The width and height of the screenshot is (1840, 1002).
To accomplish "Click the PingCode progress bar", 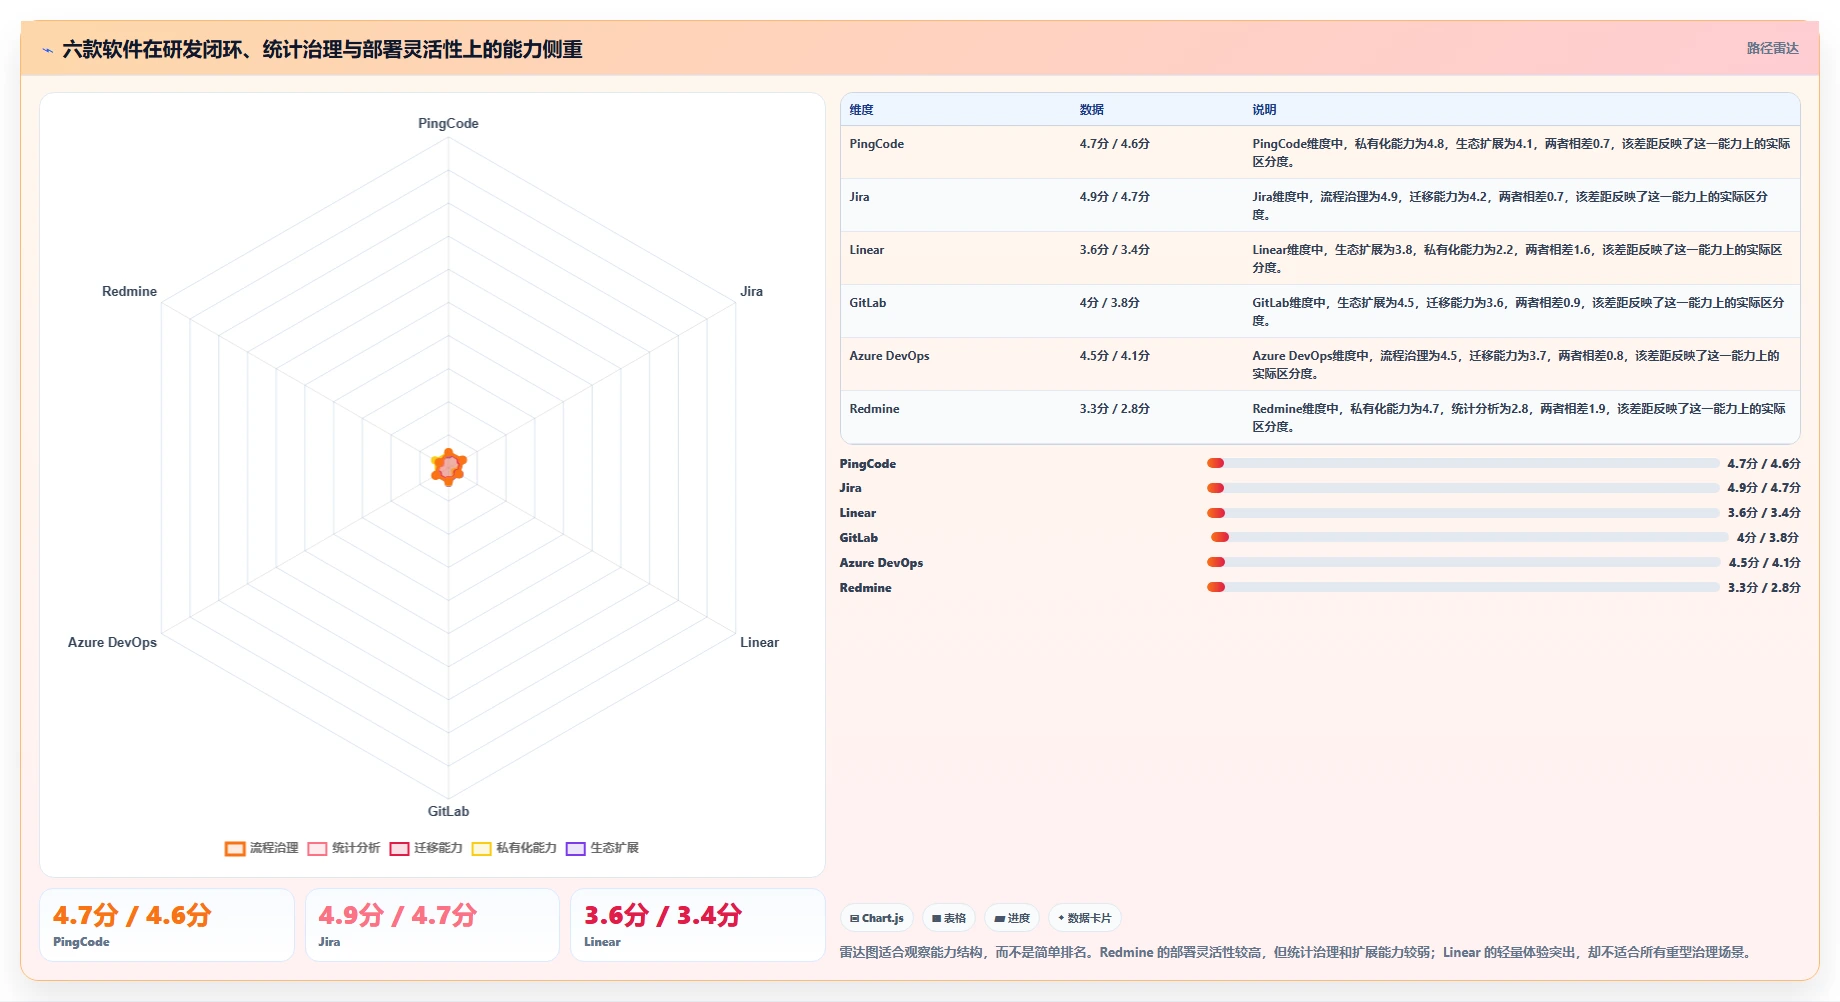I will point(1463,463).
